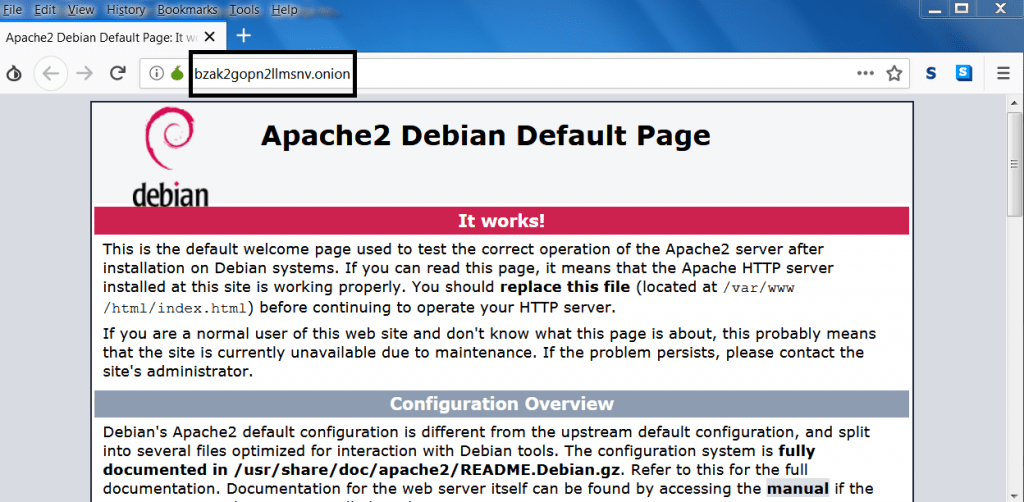Click the green onion circuit icon
1024x502 pixels.
pyautogui.click(x=176, y=73)
